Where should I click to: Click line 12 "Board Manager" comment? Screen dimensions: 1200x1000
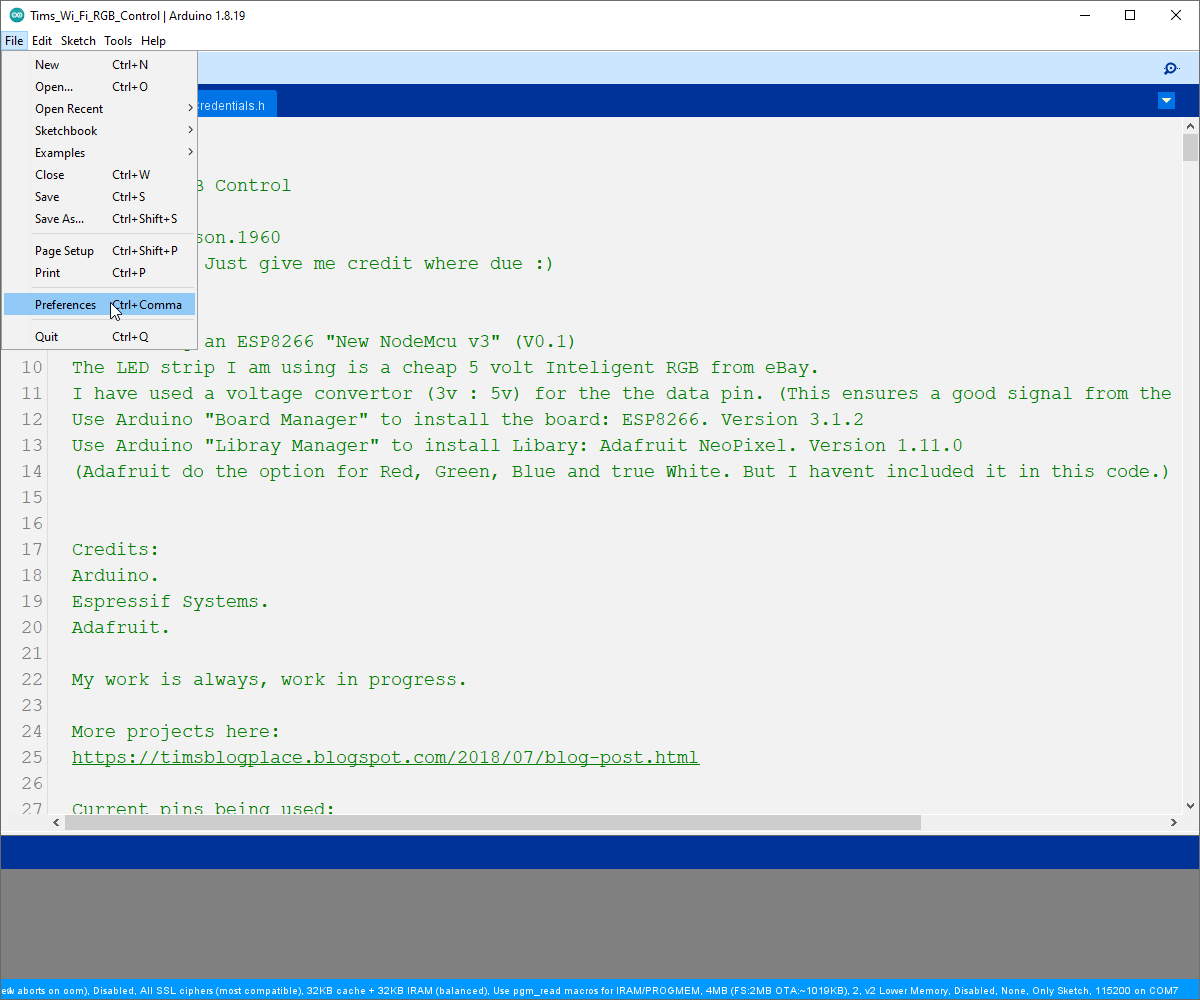(467, 419)
